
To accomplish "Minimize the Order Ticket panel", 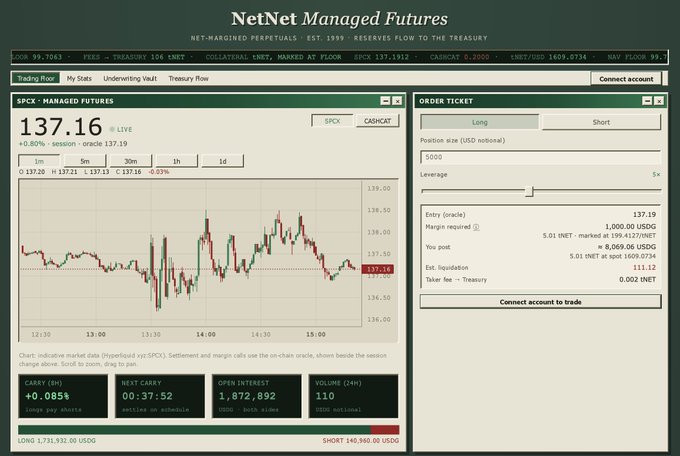I will (647, 101).
